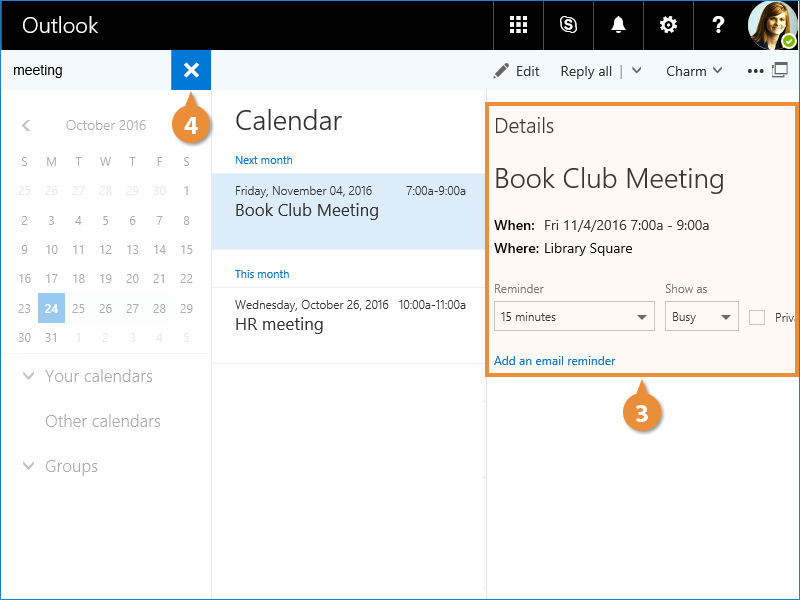
Task: Expand the Charm dropdown menu
Action: coord(693,71)
